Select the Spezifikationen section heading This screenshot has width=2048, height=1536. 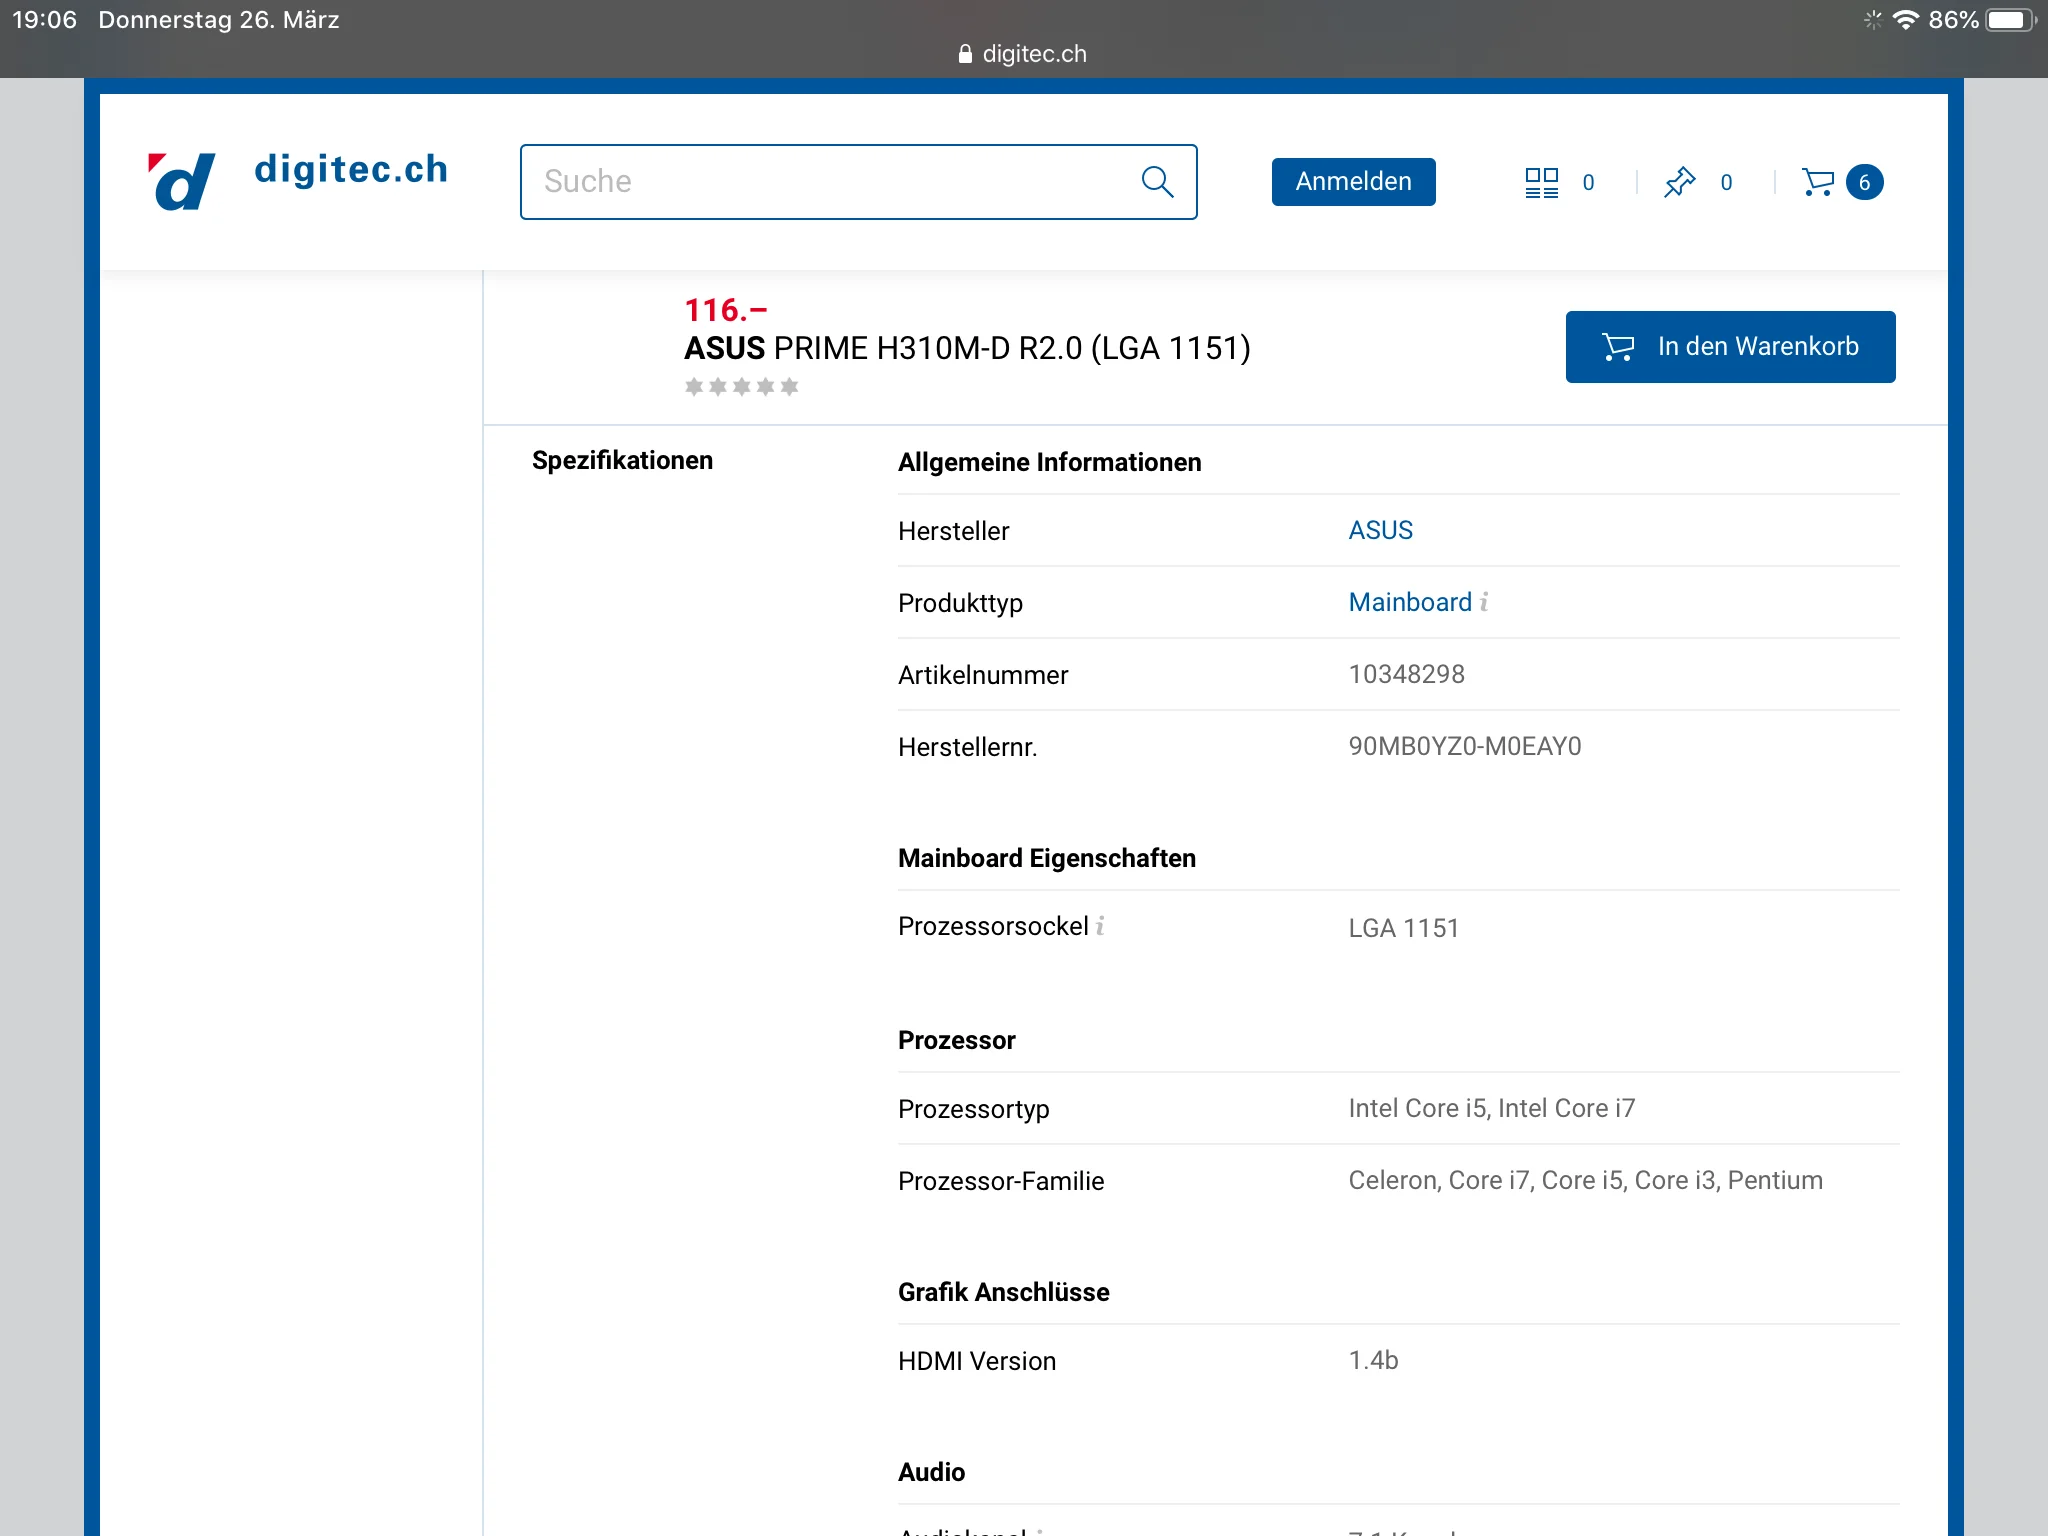coord(622,460)
